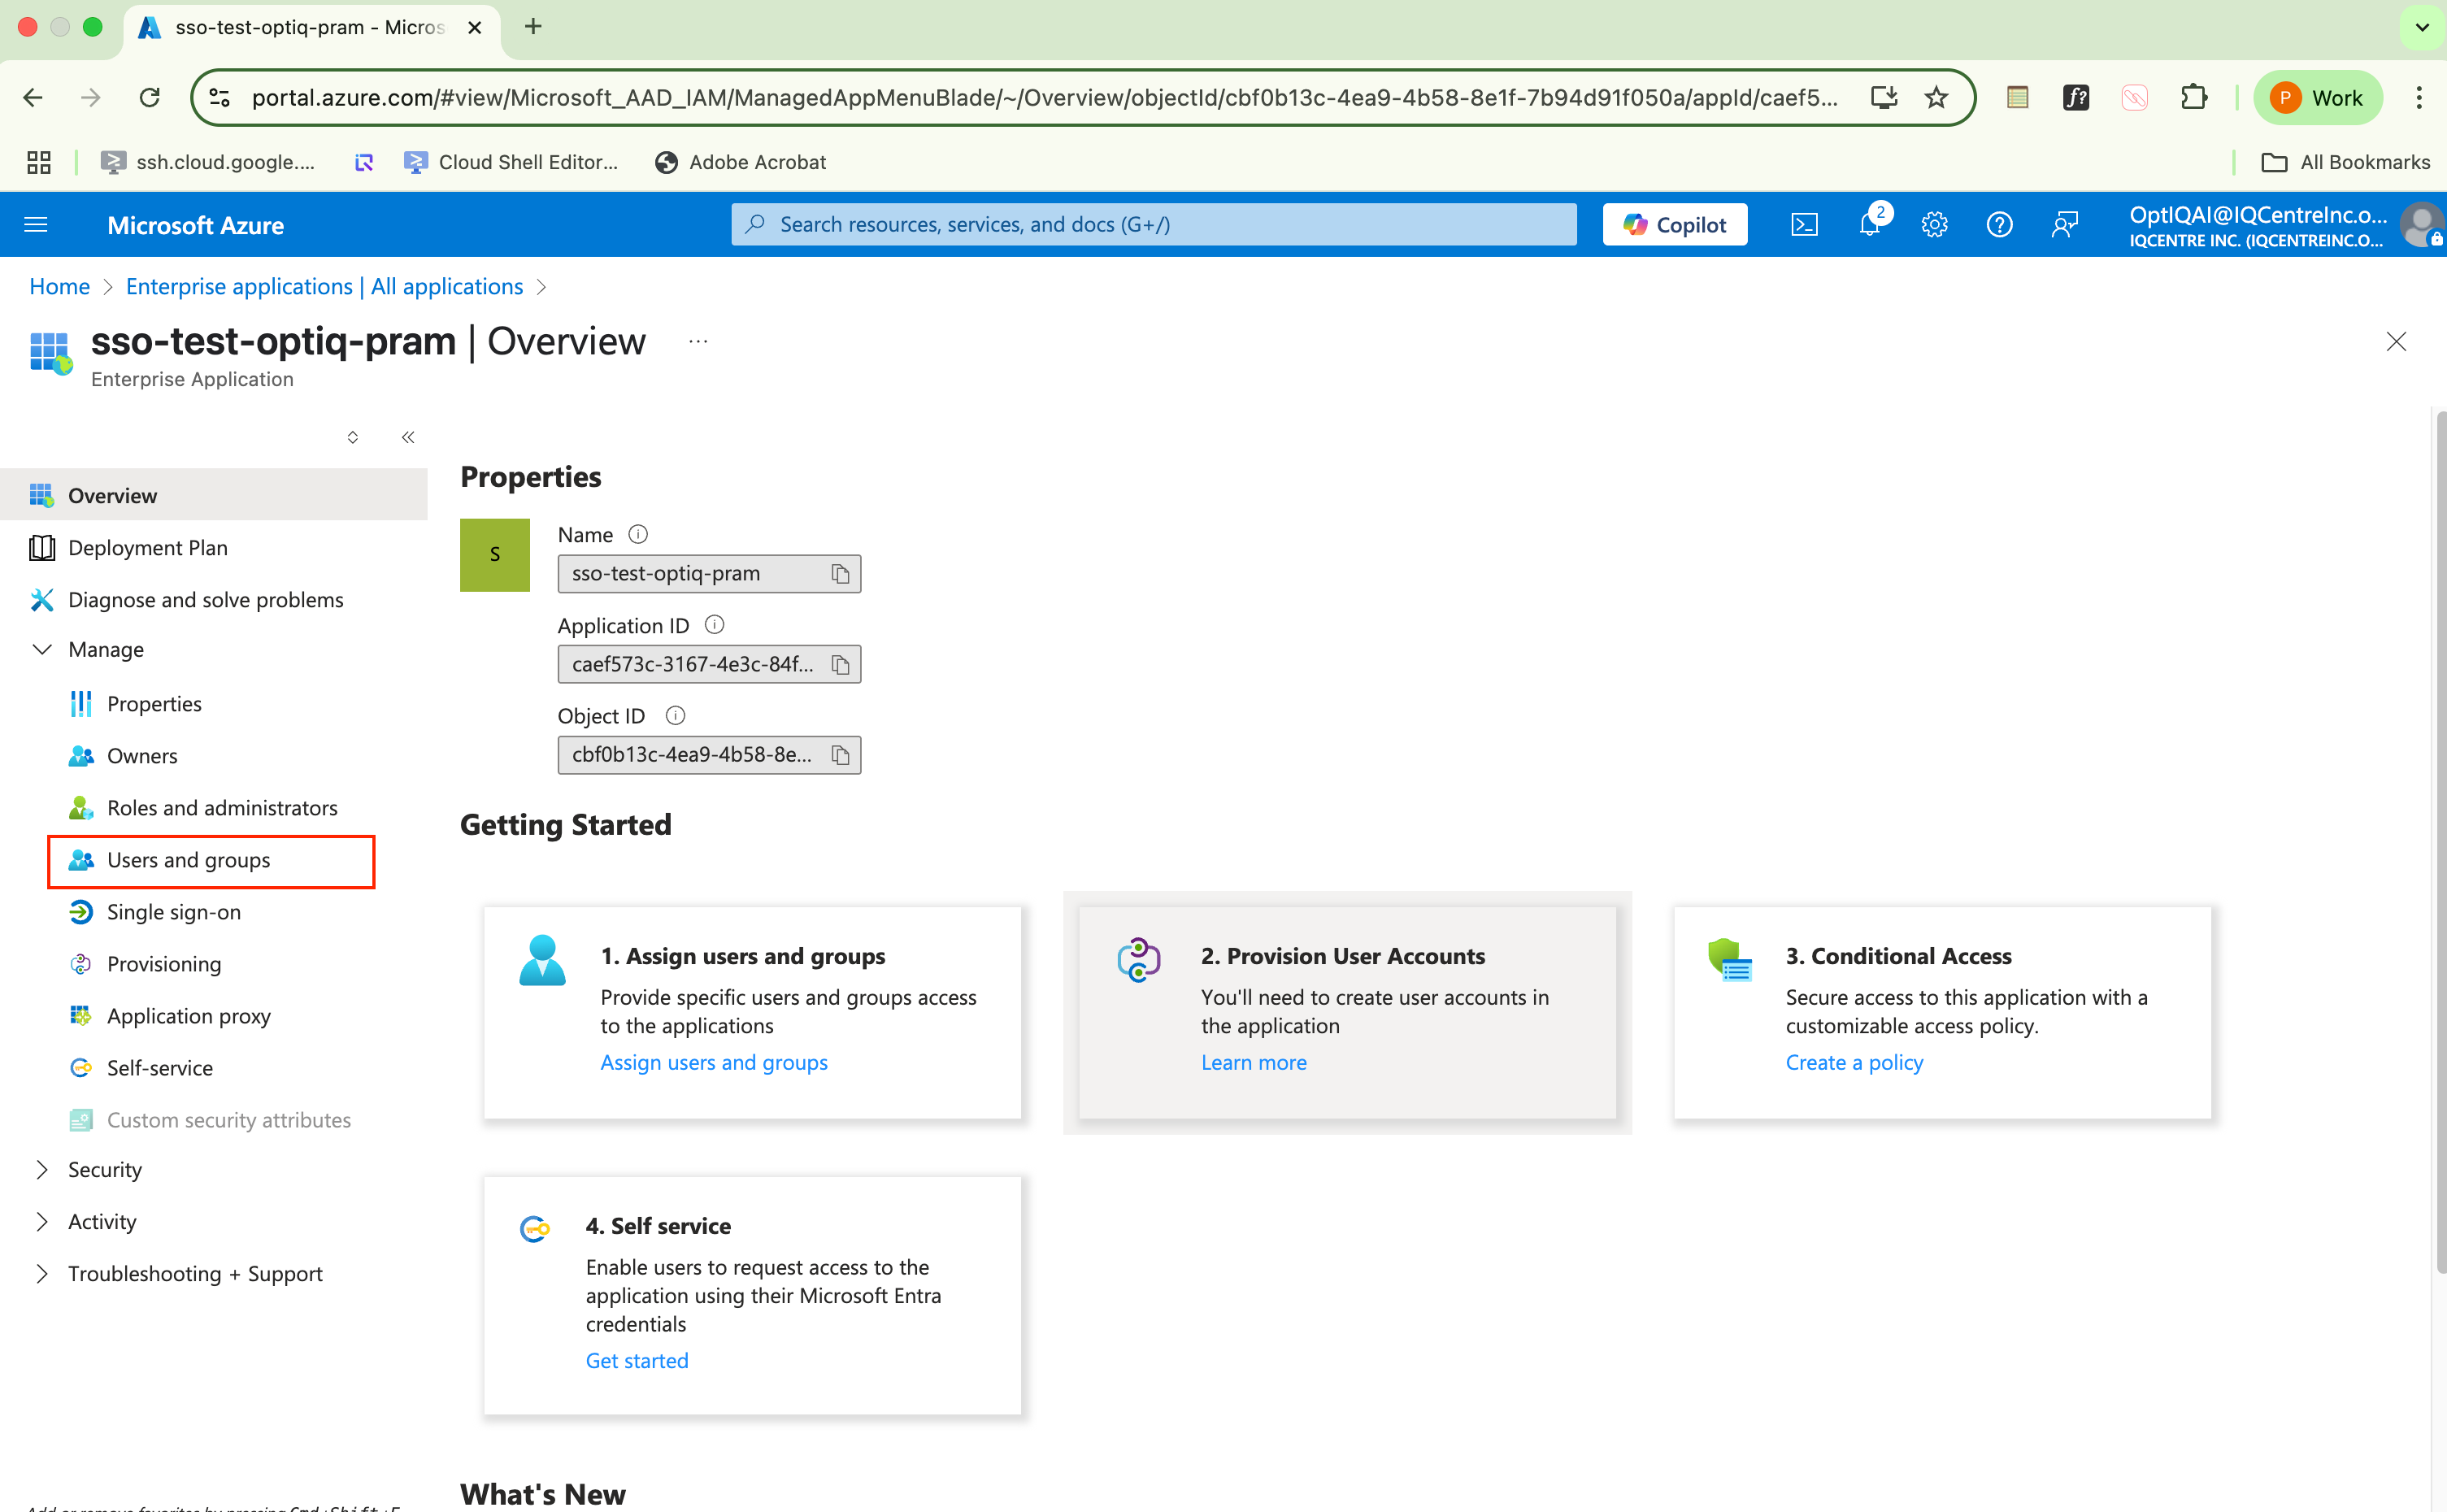Collapse the left navigation with the double-chevron
Viewport: 2447px width, 1512px height.
click(408, 437)
